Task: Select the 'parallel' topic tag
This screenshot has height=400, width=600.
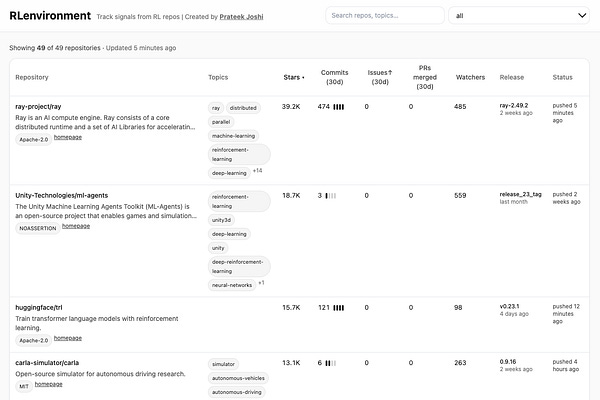Action: click(x=221, y=122)
